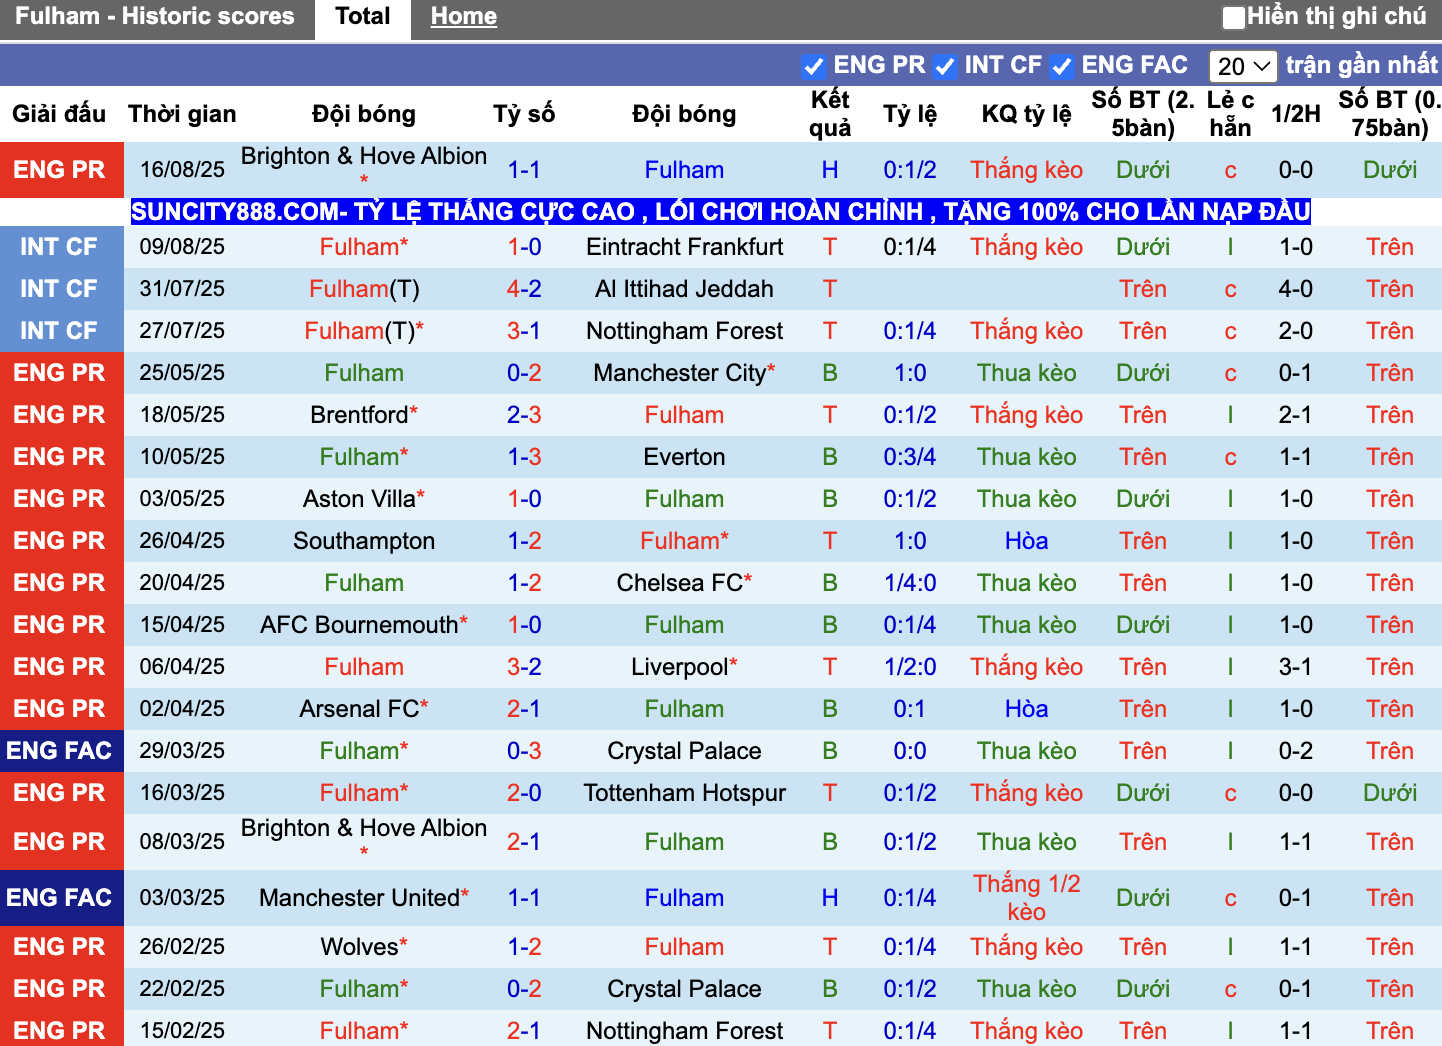
Task: Select Manchester City in 25/05/25 row
Action: coord(680,373)
